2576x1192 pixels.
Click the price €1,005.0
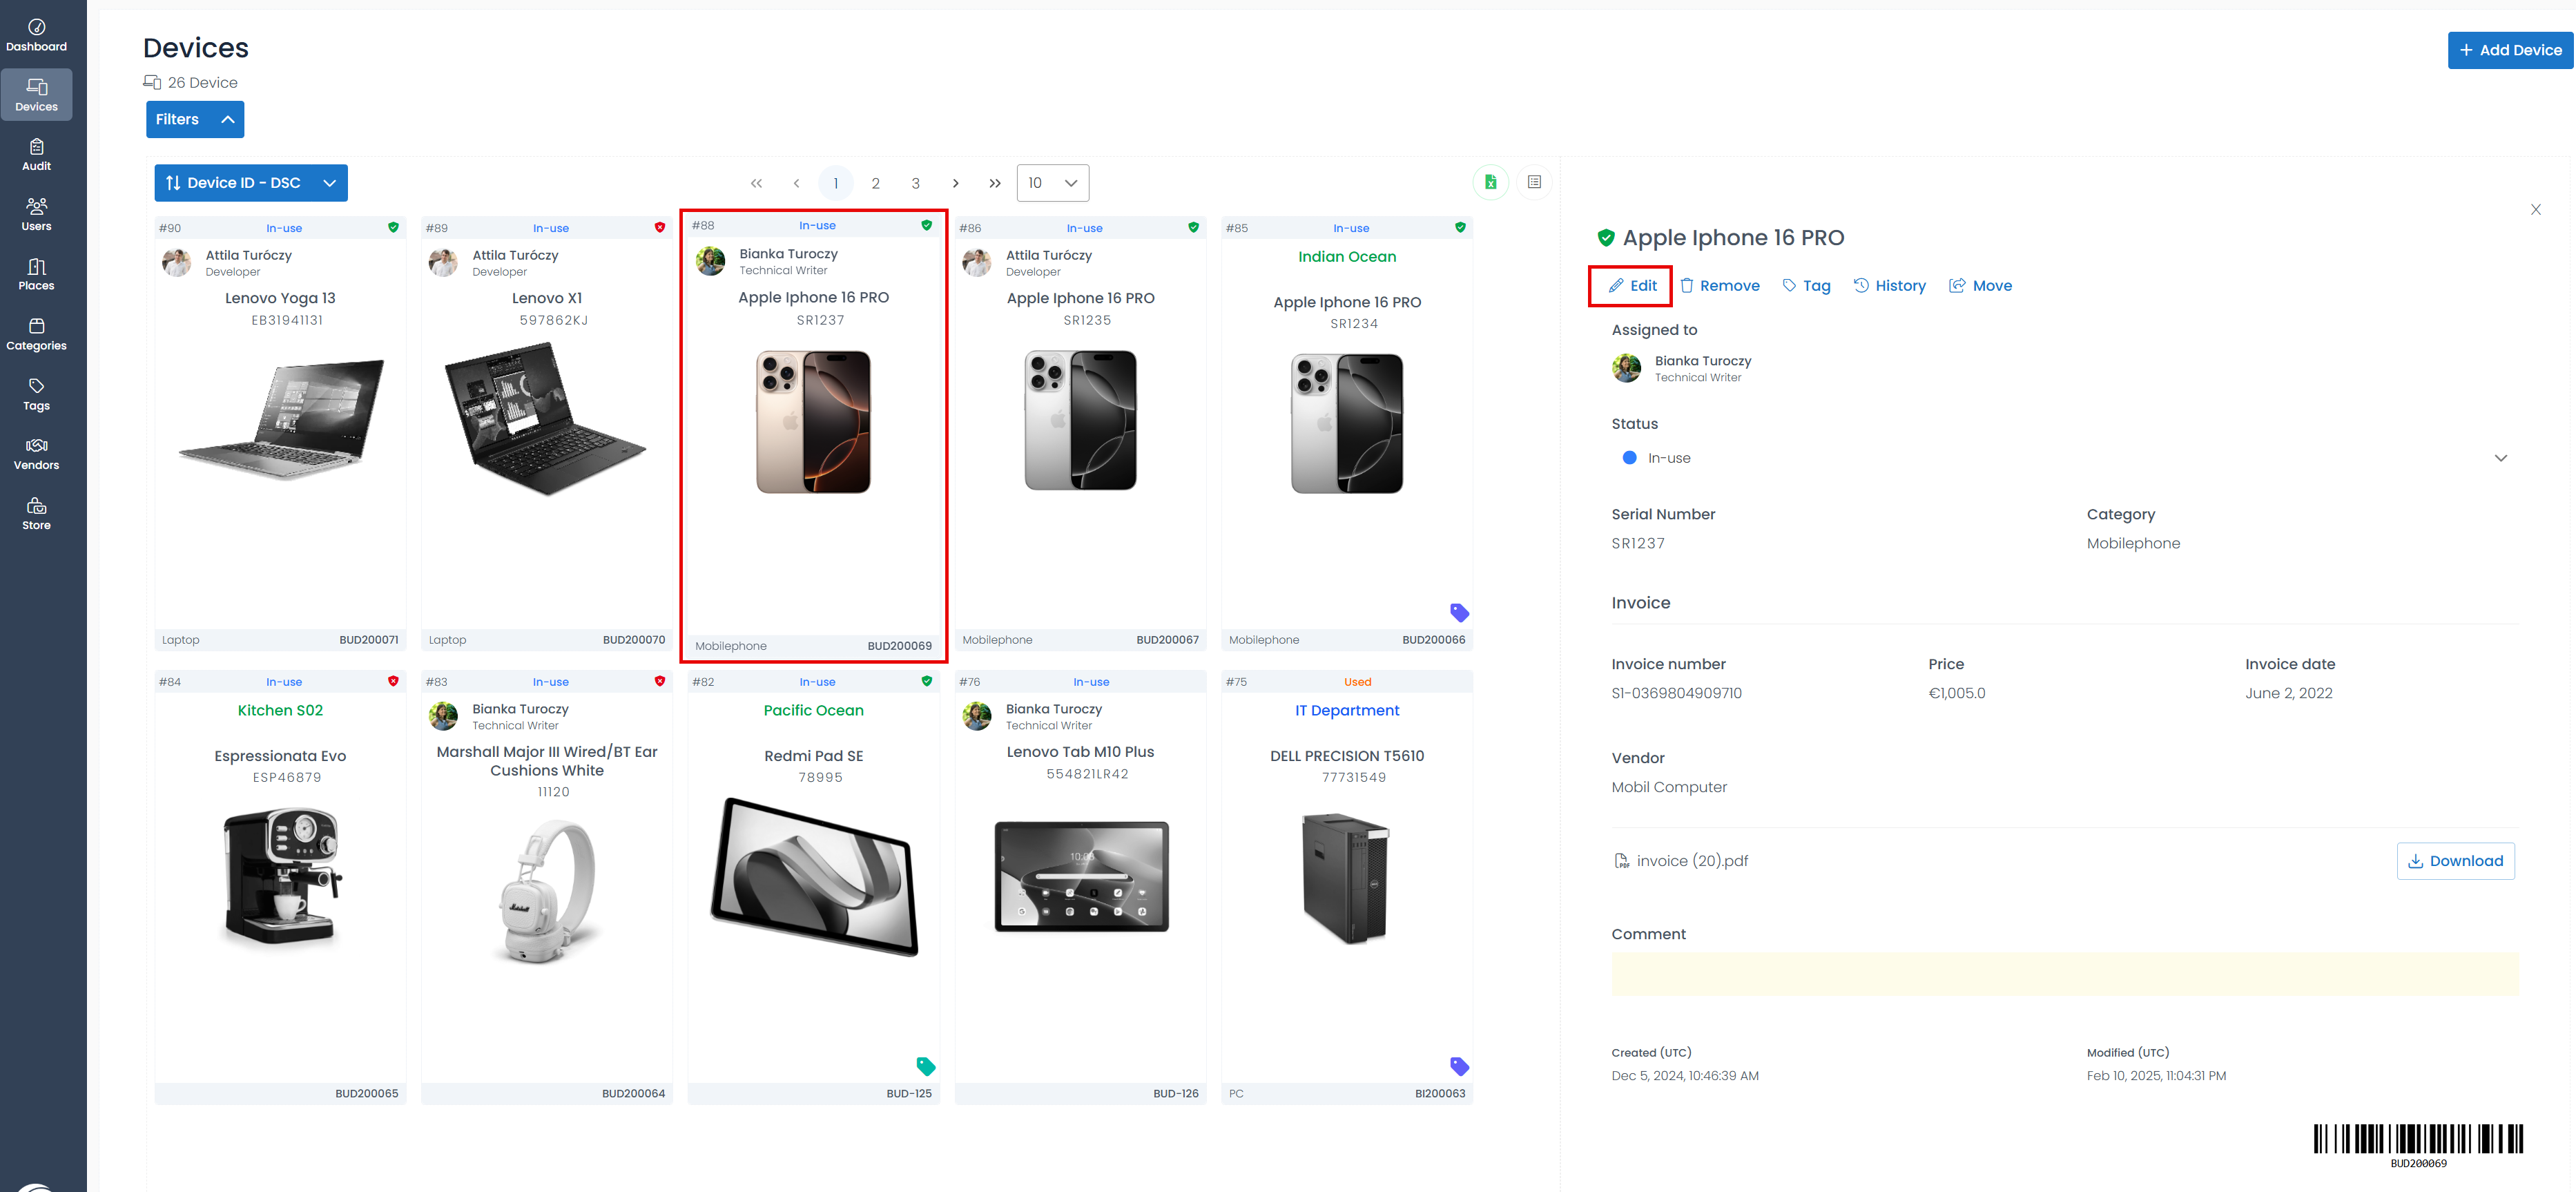1956,694
